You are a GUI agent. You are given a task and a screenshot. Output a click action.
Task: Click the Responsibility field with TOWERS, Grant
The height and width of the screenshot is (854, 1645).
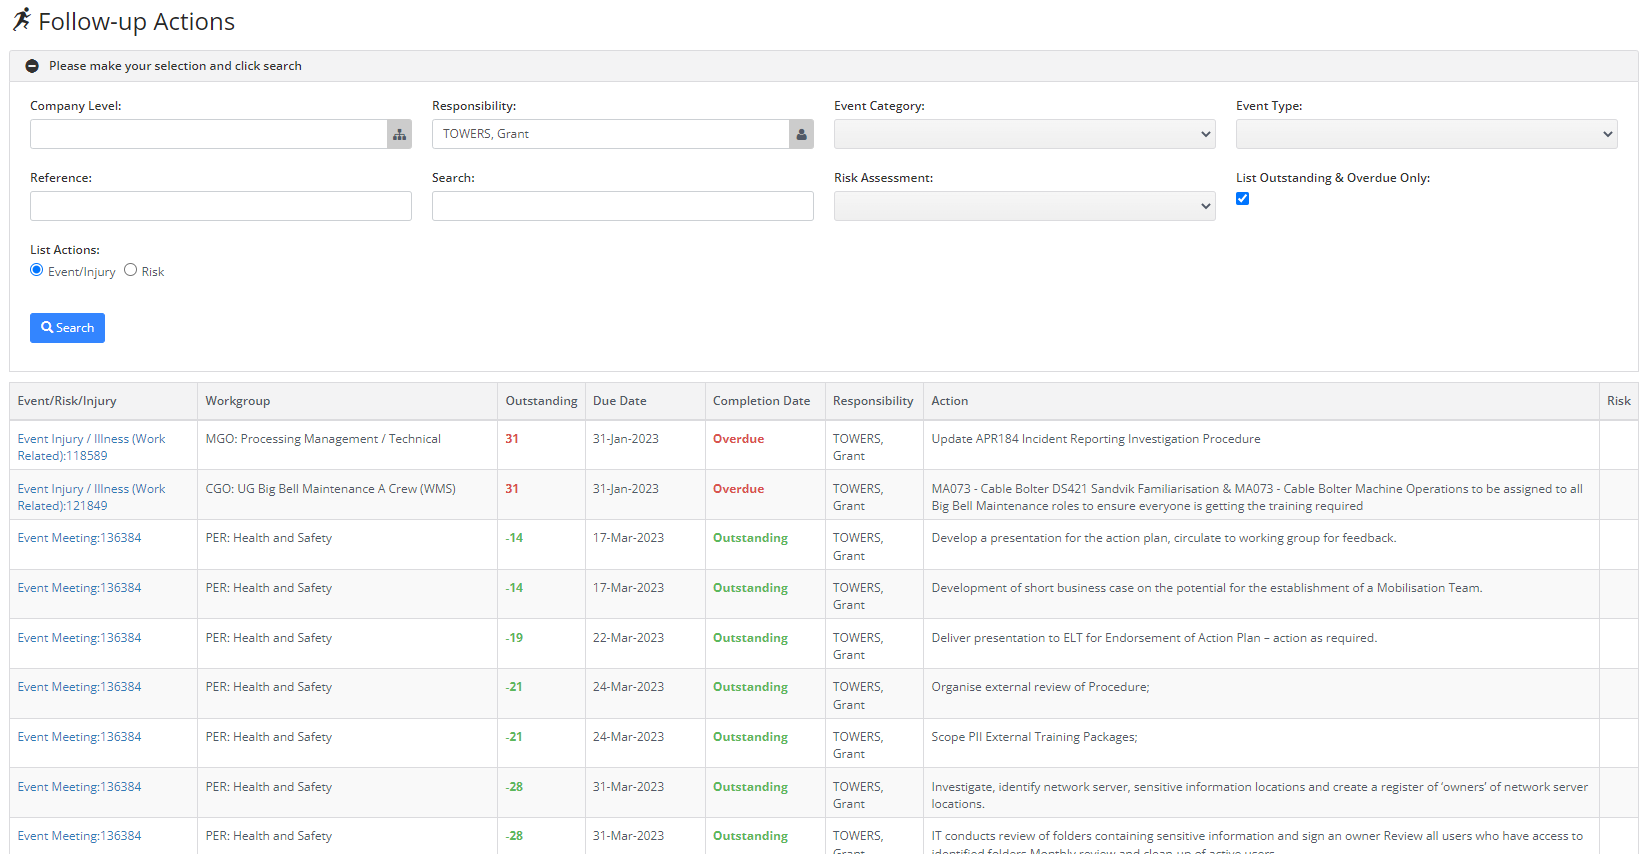[610, 134]
